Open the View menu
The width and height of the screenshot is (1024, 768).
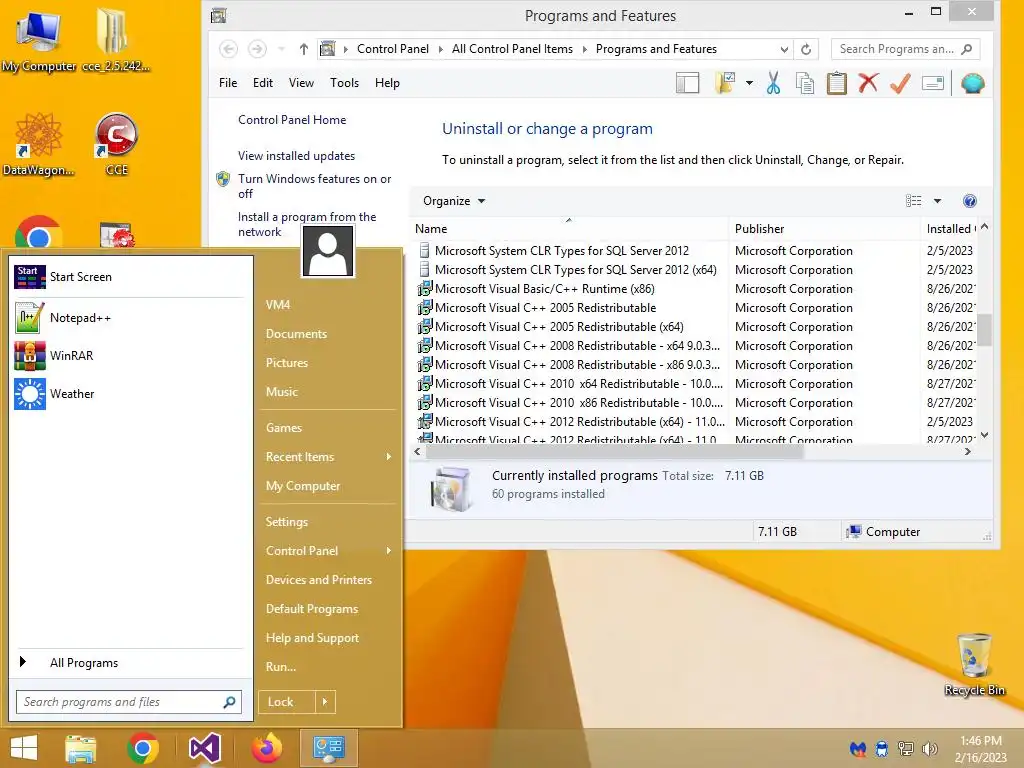tap(301, 83)
